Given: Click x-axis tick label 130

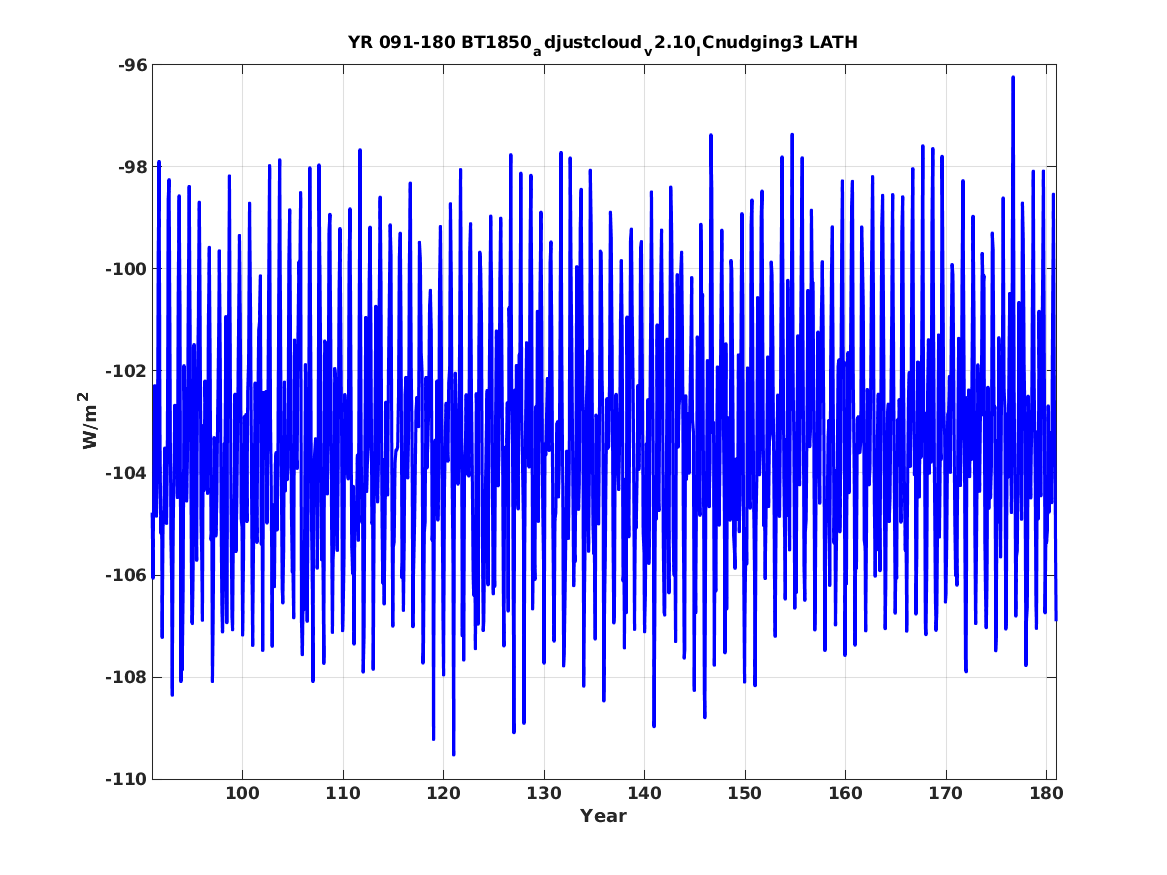Looking at the screenshot, I should (544, 793).
